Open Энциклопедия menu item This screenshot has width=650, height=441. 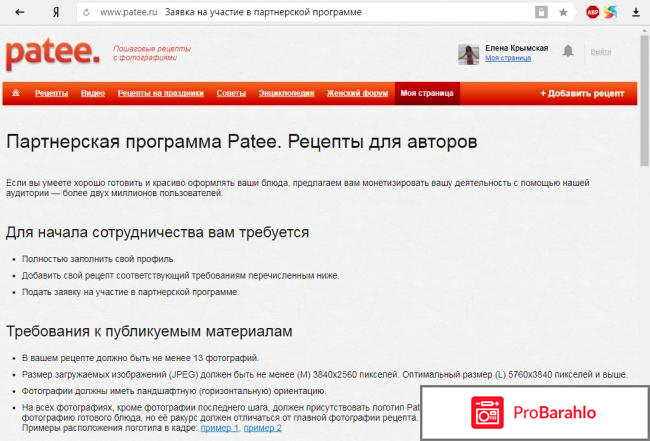(x=286, y=93)
